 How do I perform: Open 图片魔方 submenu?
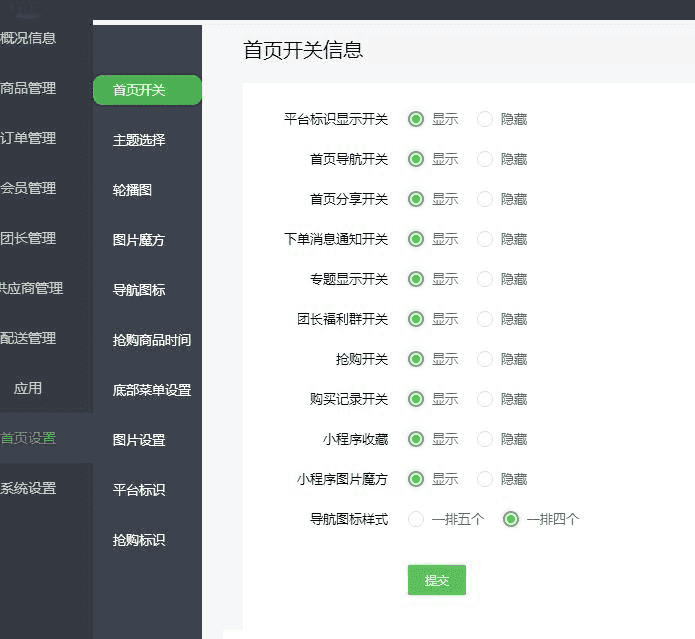[x=139, y=241]
